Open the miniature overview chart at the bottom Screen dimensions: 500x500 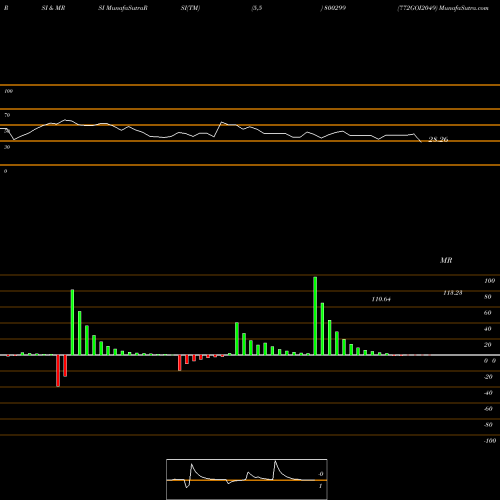247,479
